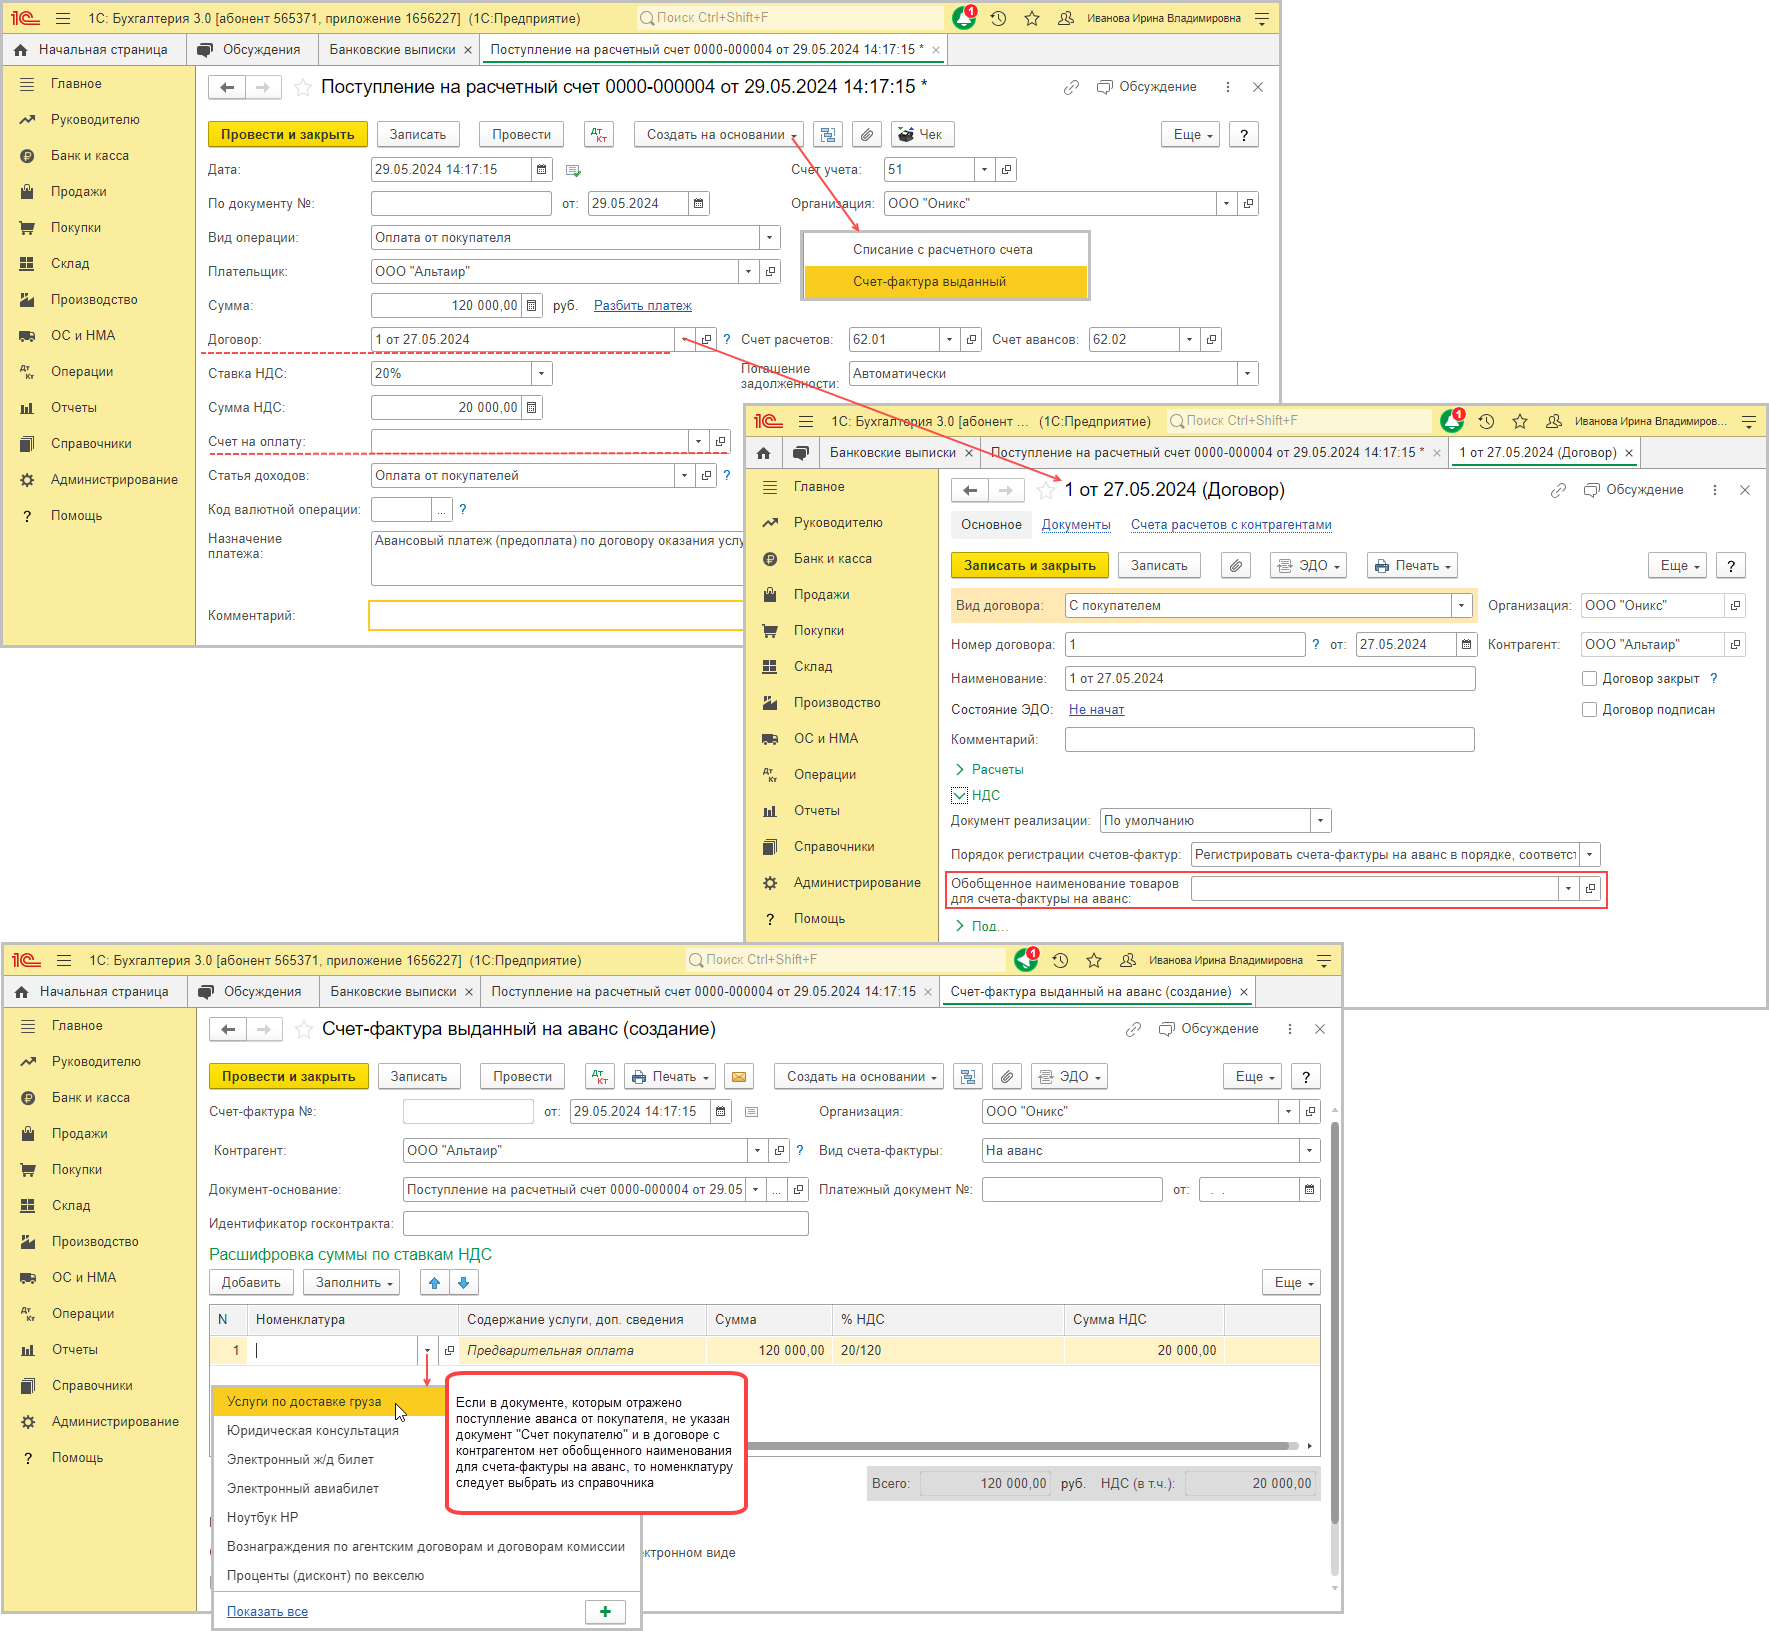Open calendar picker next to Дата field
Viewport: 1769px width, 1631px height.
click(x=541, y=170)
